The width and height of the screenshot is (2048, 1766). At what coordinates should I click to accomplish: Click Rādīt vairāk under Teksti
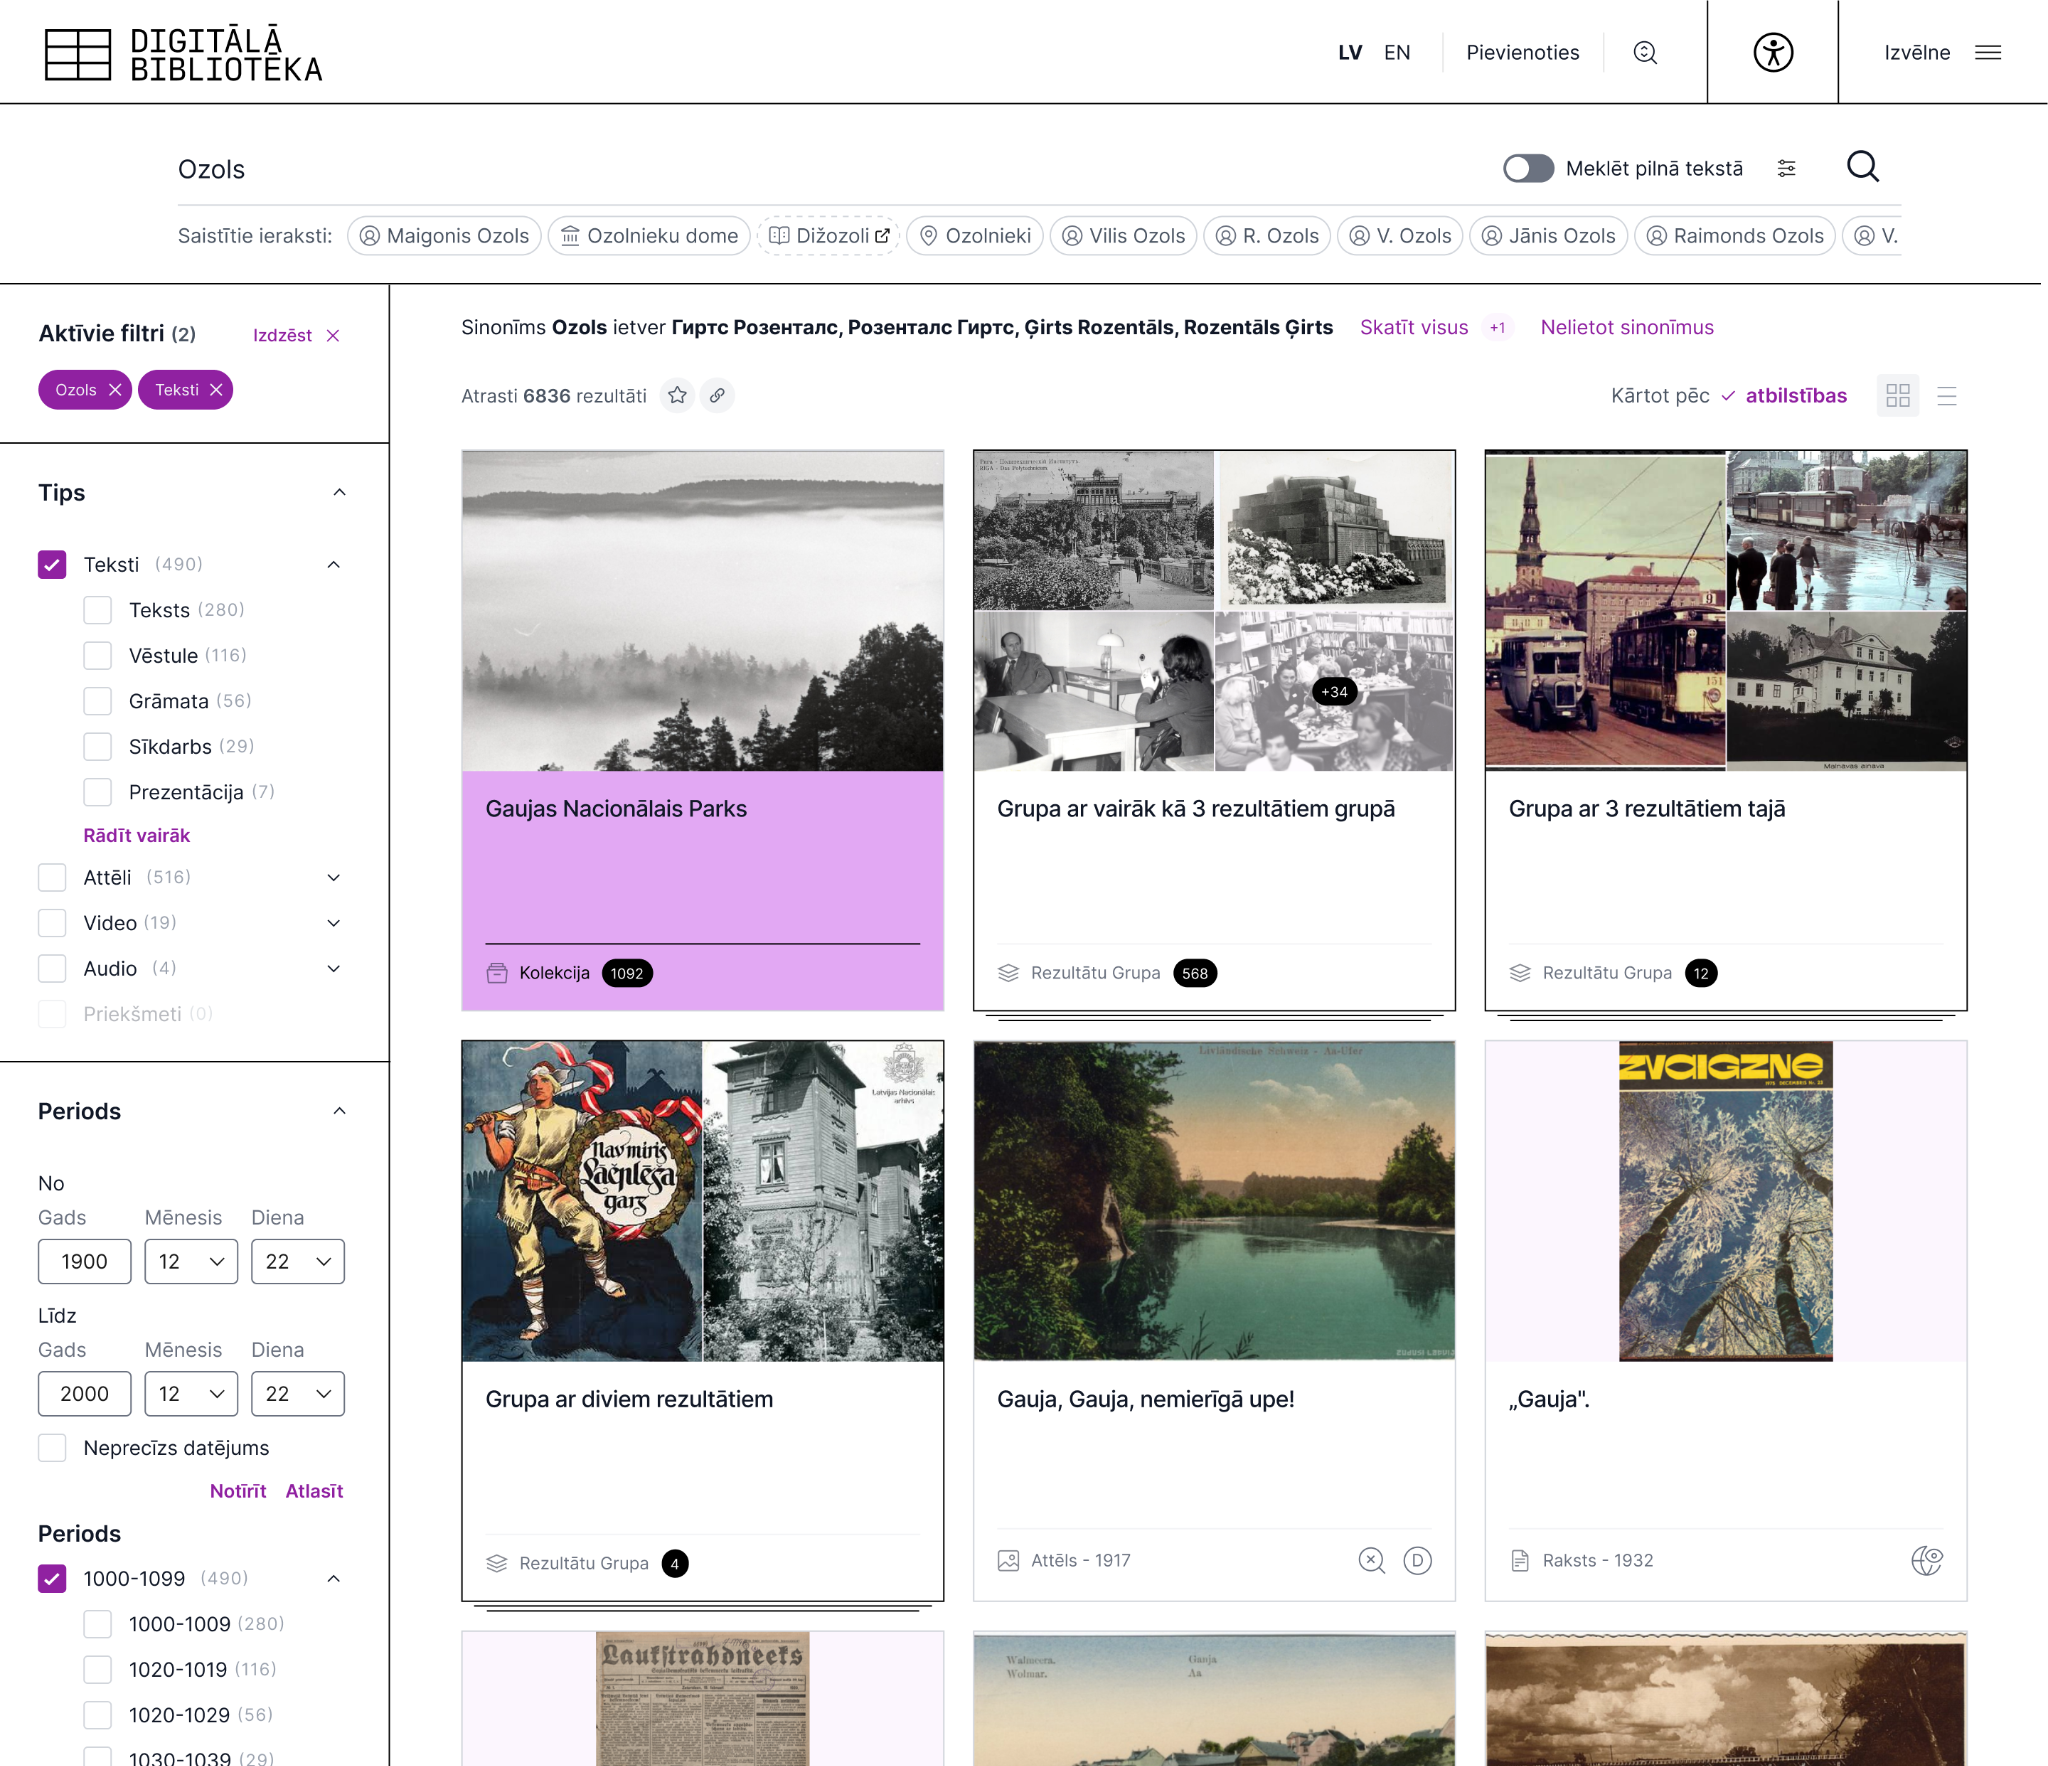pos(137,836)
